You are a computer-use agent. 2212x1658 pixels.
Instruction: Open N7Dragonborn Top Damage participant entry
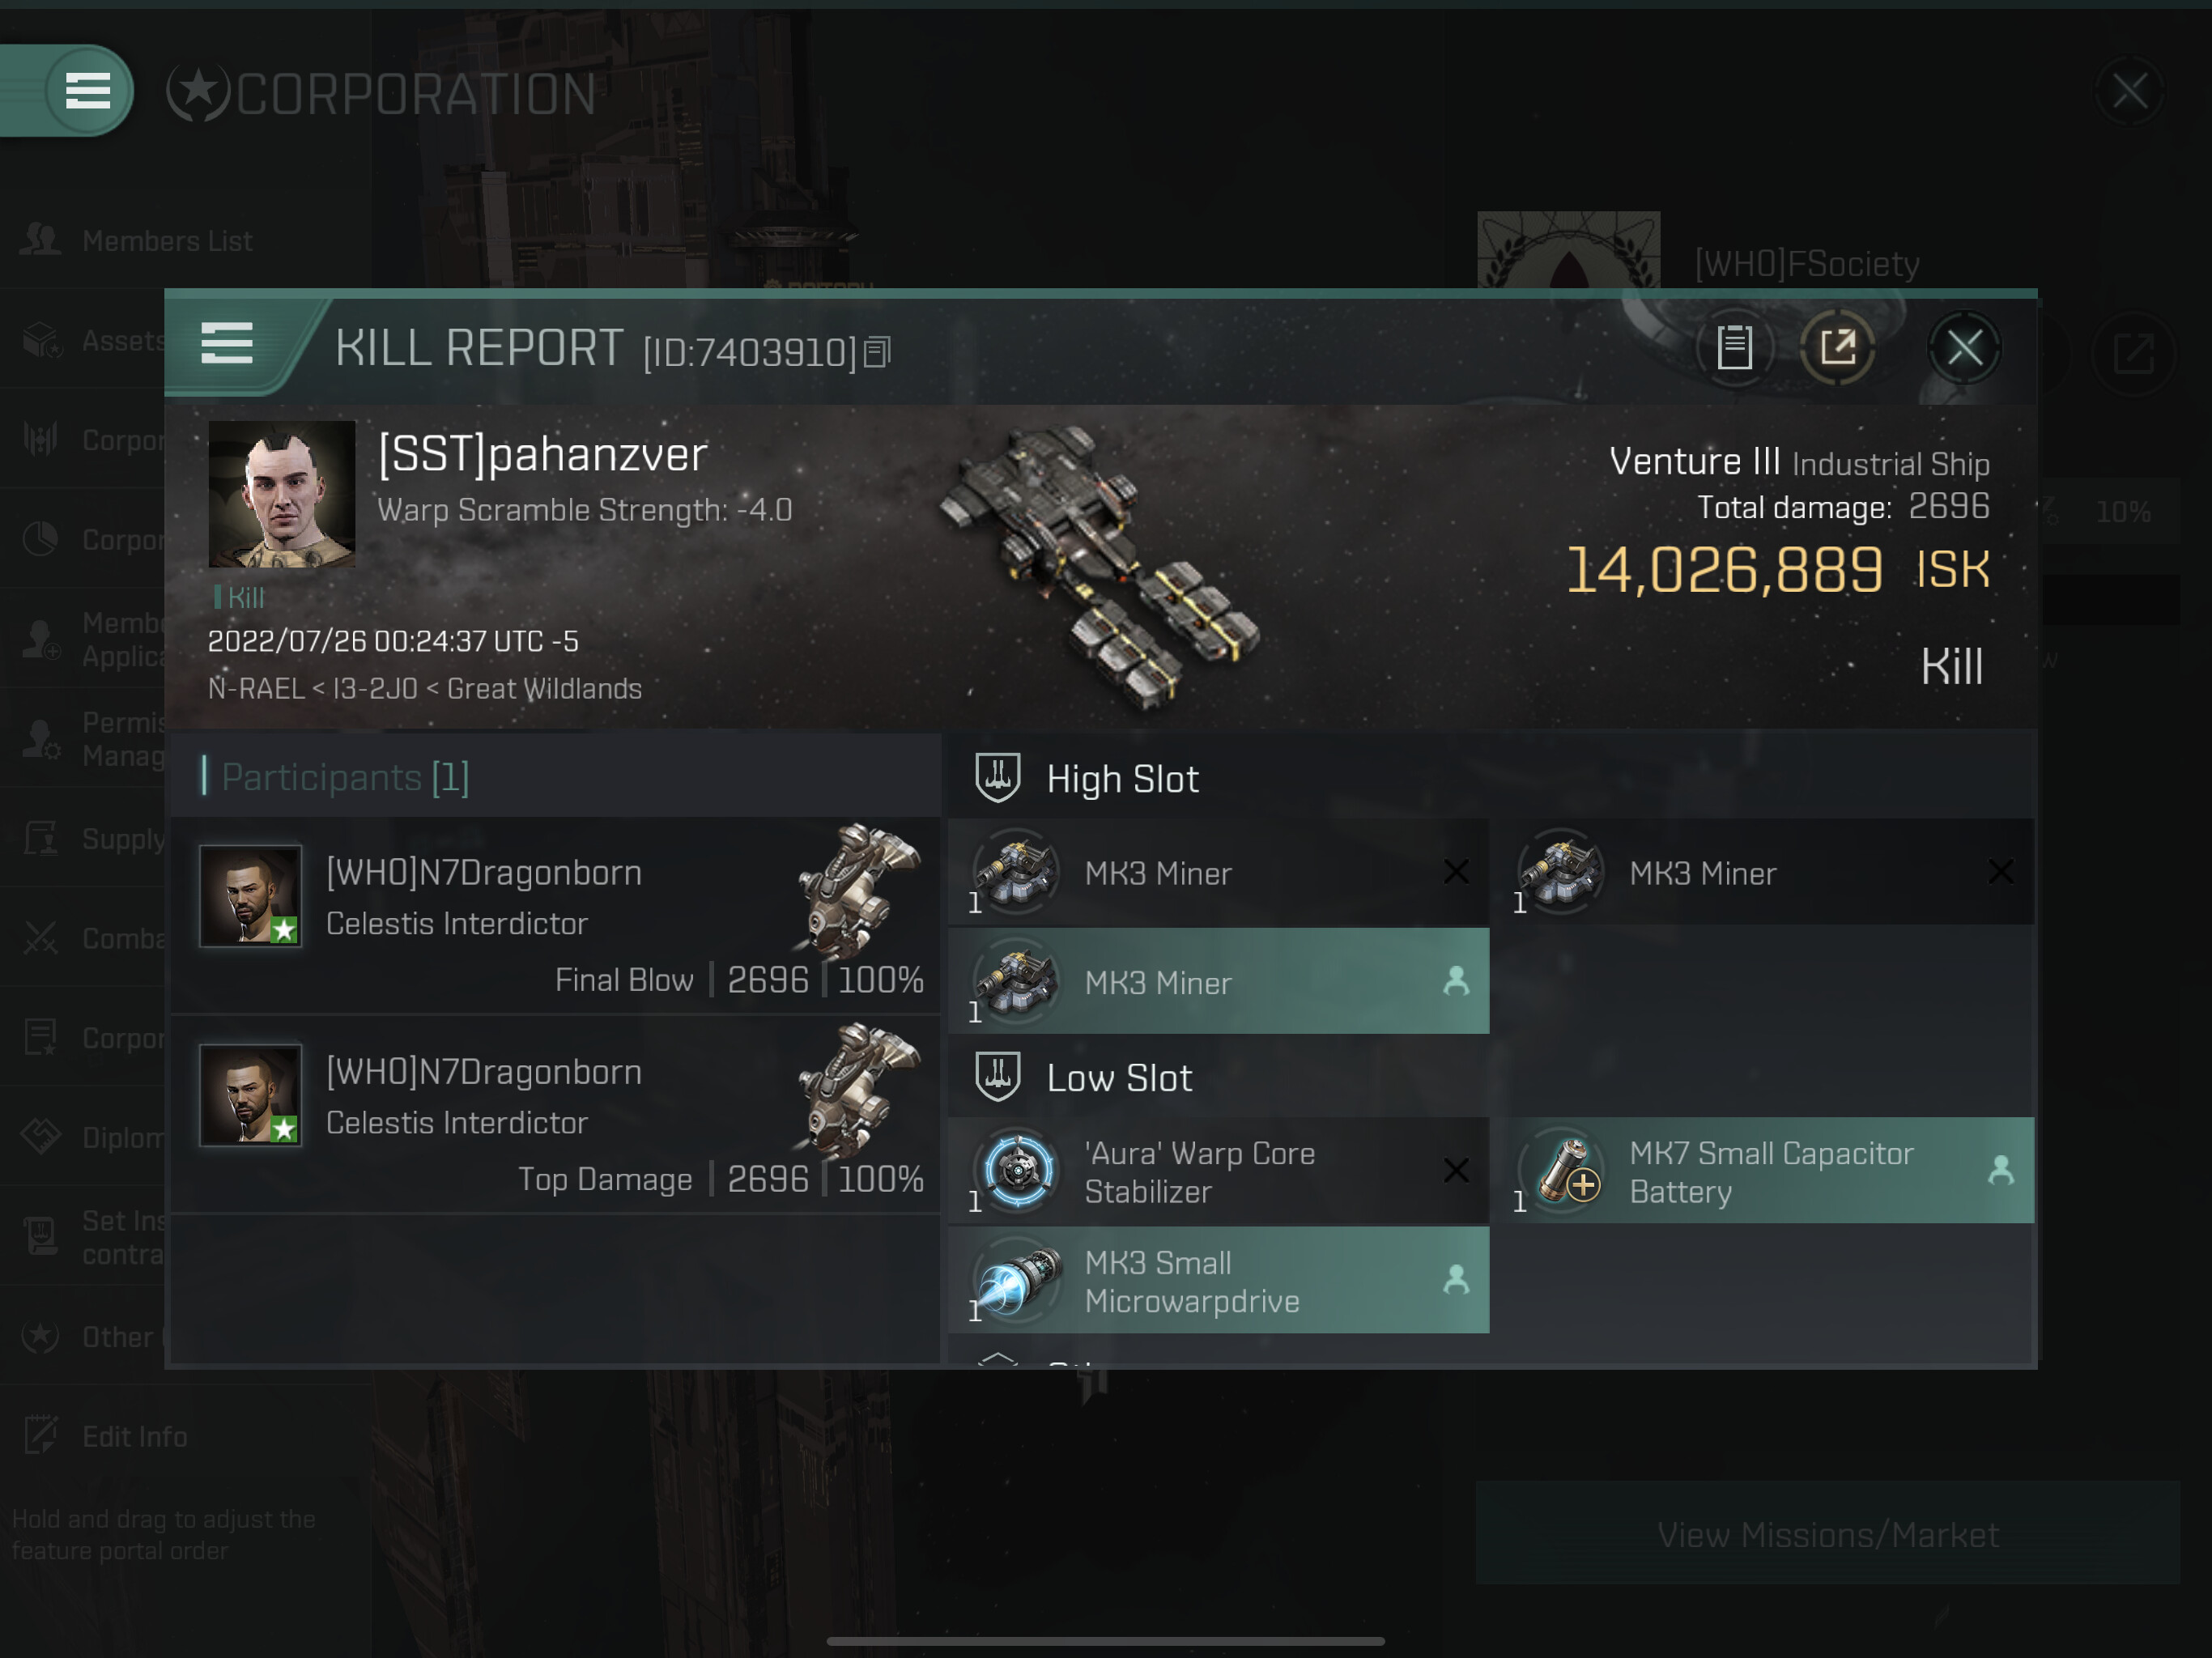pyautogui.click(x=556, y=1115)
